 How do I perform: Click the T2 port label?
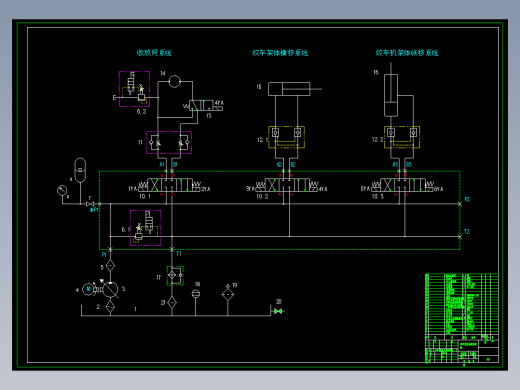[467, 232]
